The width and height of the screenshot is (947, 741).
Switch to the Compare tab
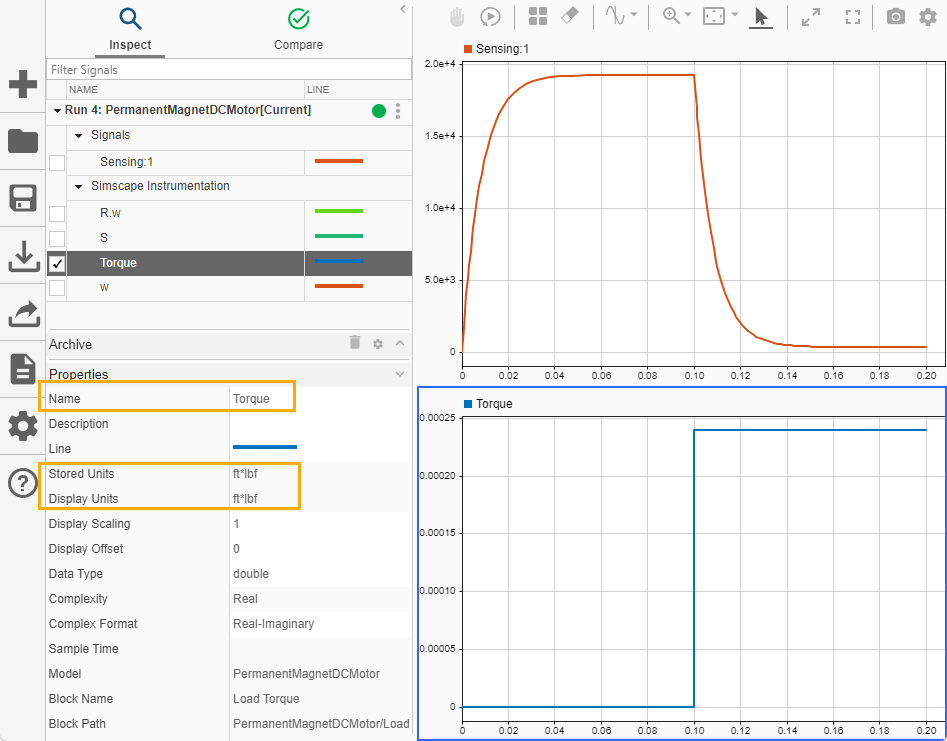click(x=298, y=29)
